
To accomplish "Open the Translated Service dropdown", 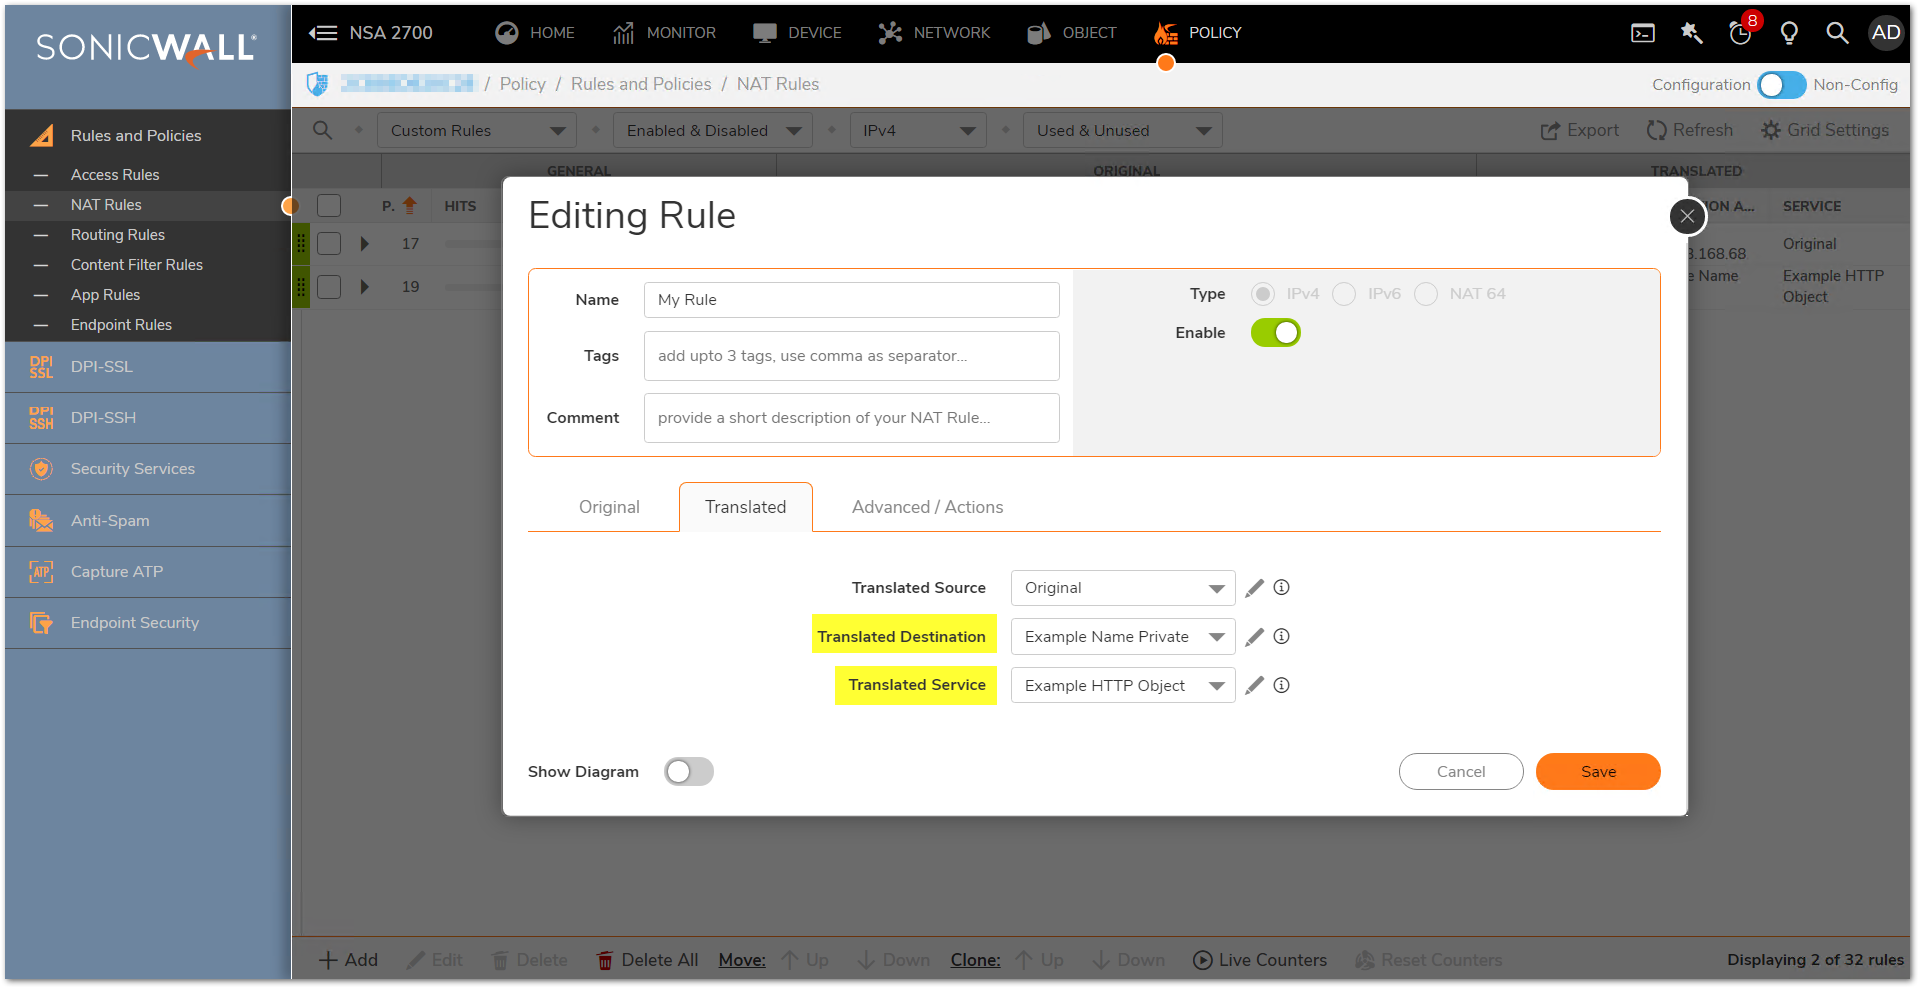I will coord(1122,686).
